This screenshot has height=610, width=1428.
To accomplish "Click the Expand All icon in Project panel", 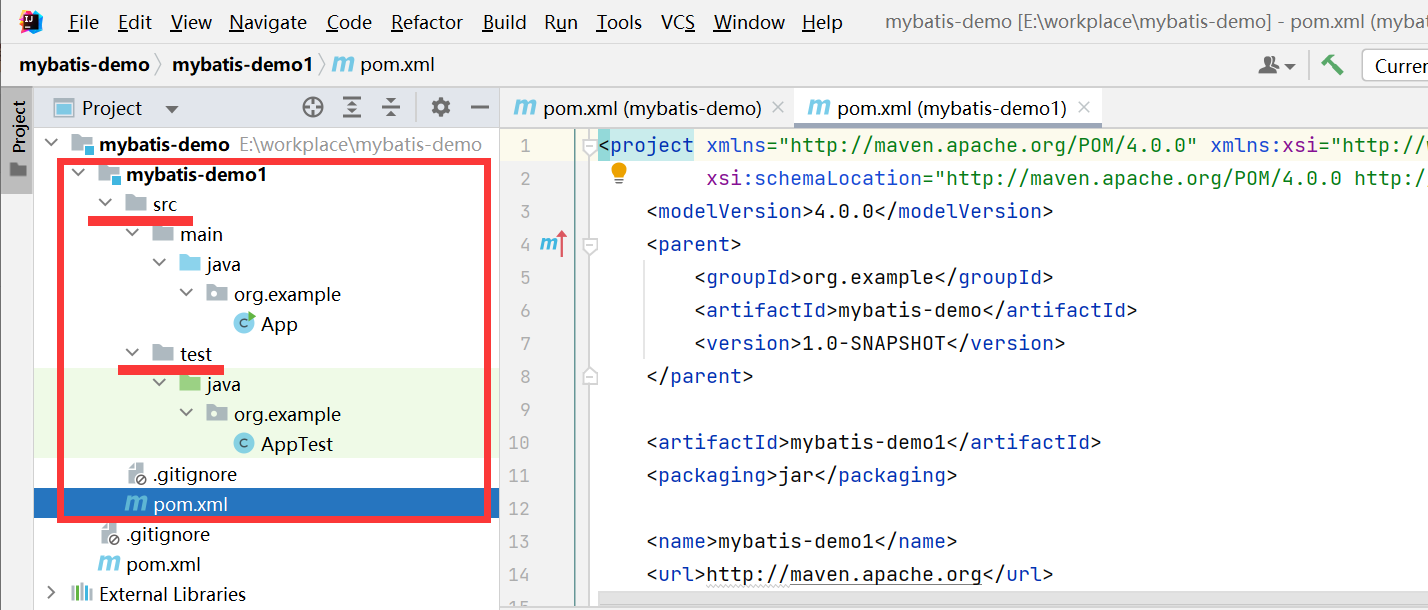I will tap(352, 108).
